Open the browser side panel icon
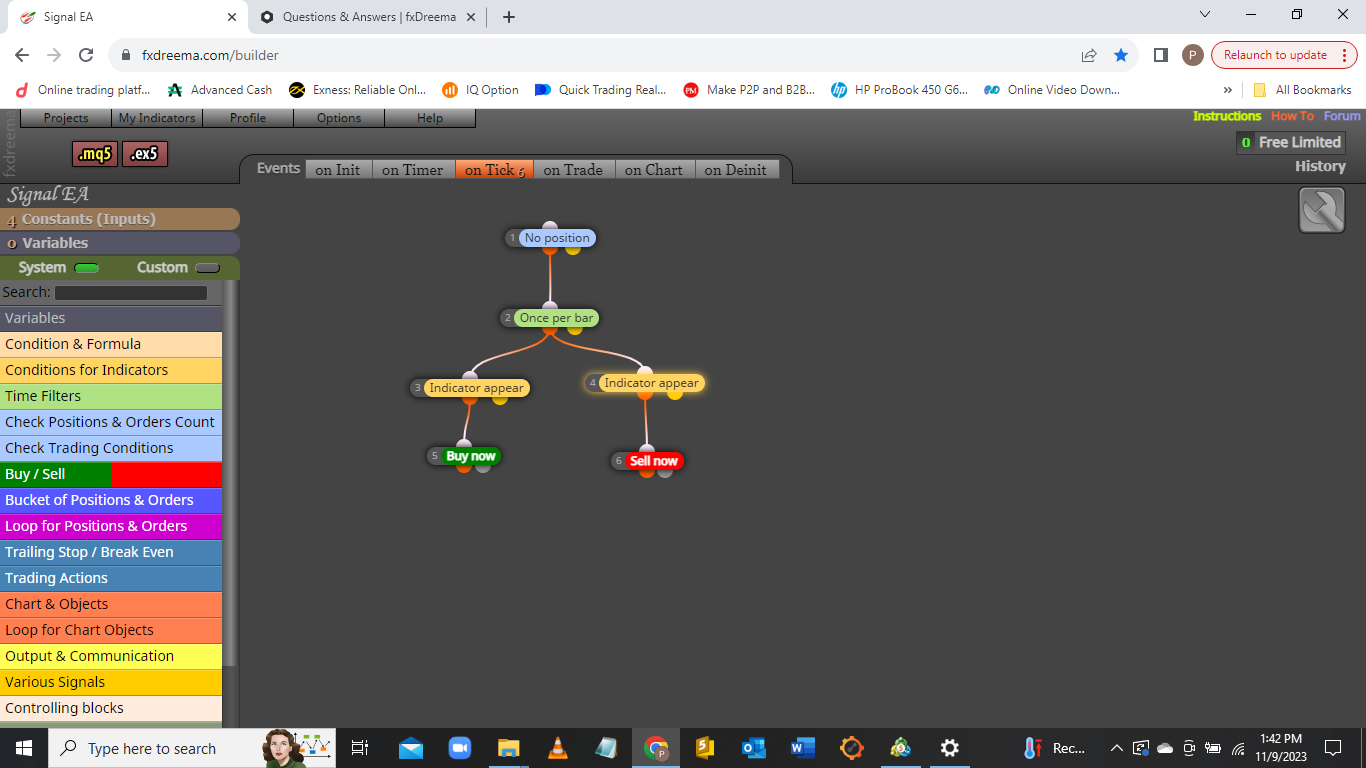1366x768 pixels. (x=1160, y=55)
